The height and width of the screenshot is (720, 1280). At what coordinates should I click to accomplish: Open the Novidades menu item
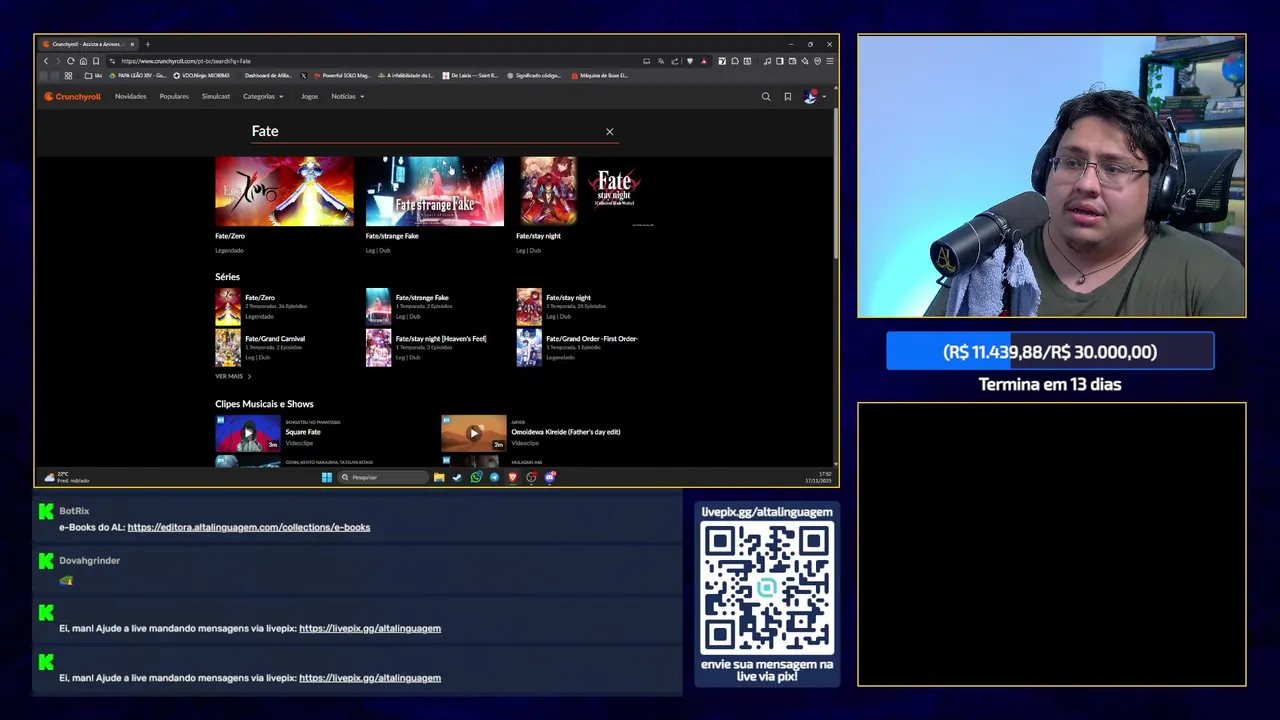point(130,97)
